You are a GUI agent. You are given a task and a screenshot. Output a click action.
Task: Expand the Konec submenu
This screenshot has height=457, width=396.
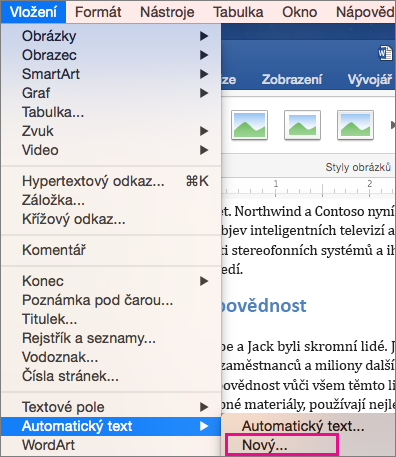click(111, 281)
